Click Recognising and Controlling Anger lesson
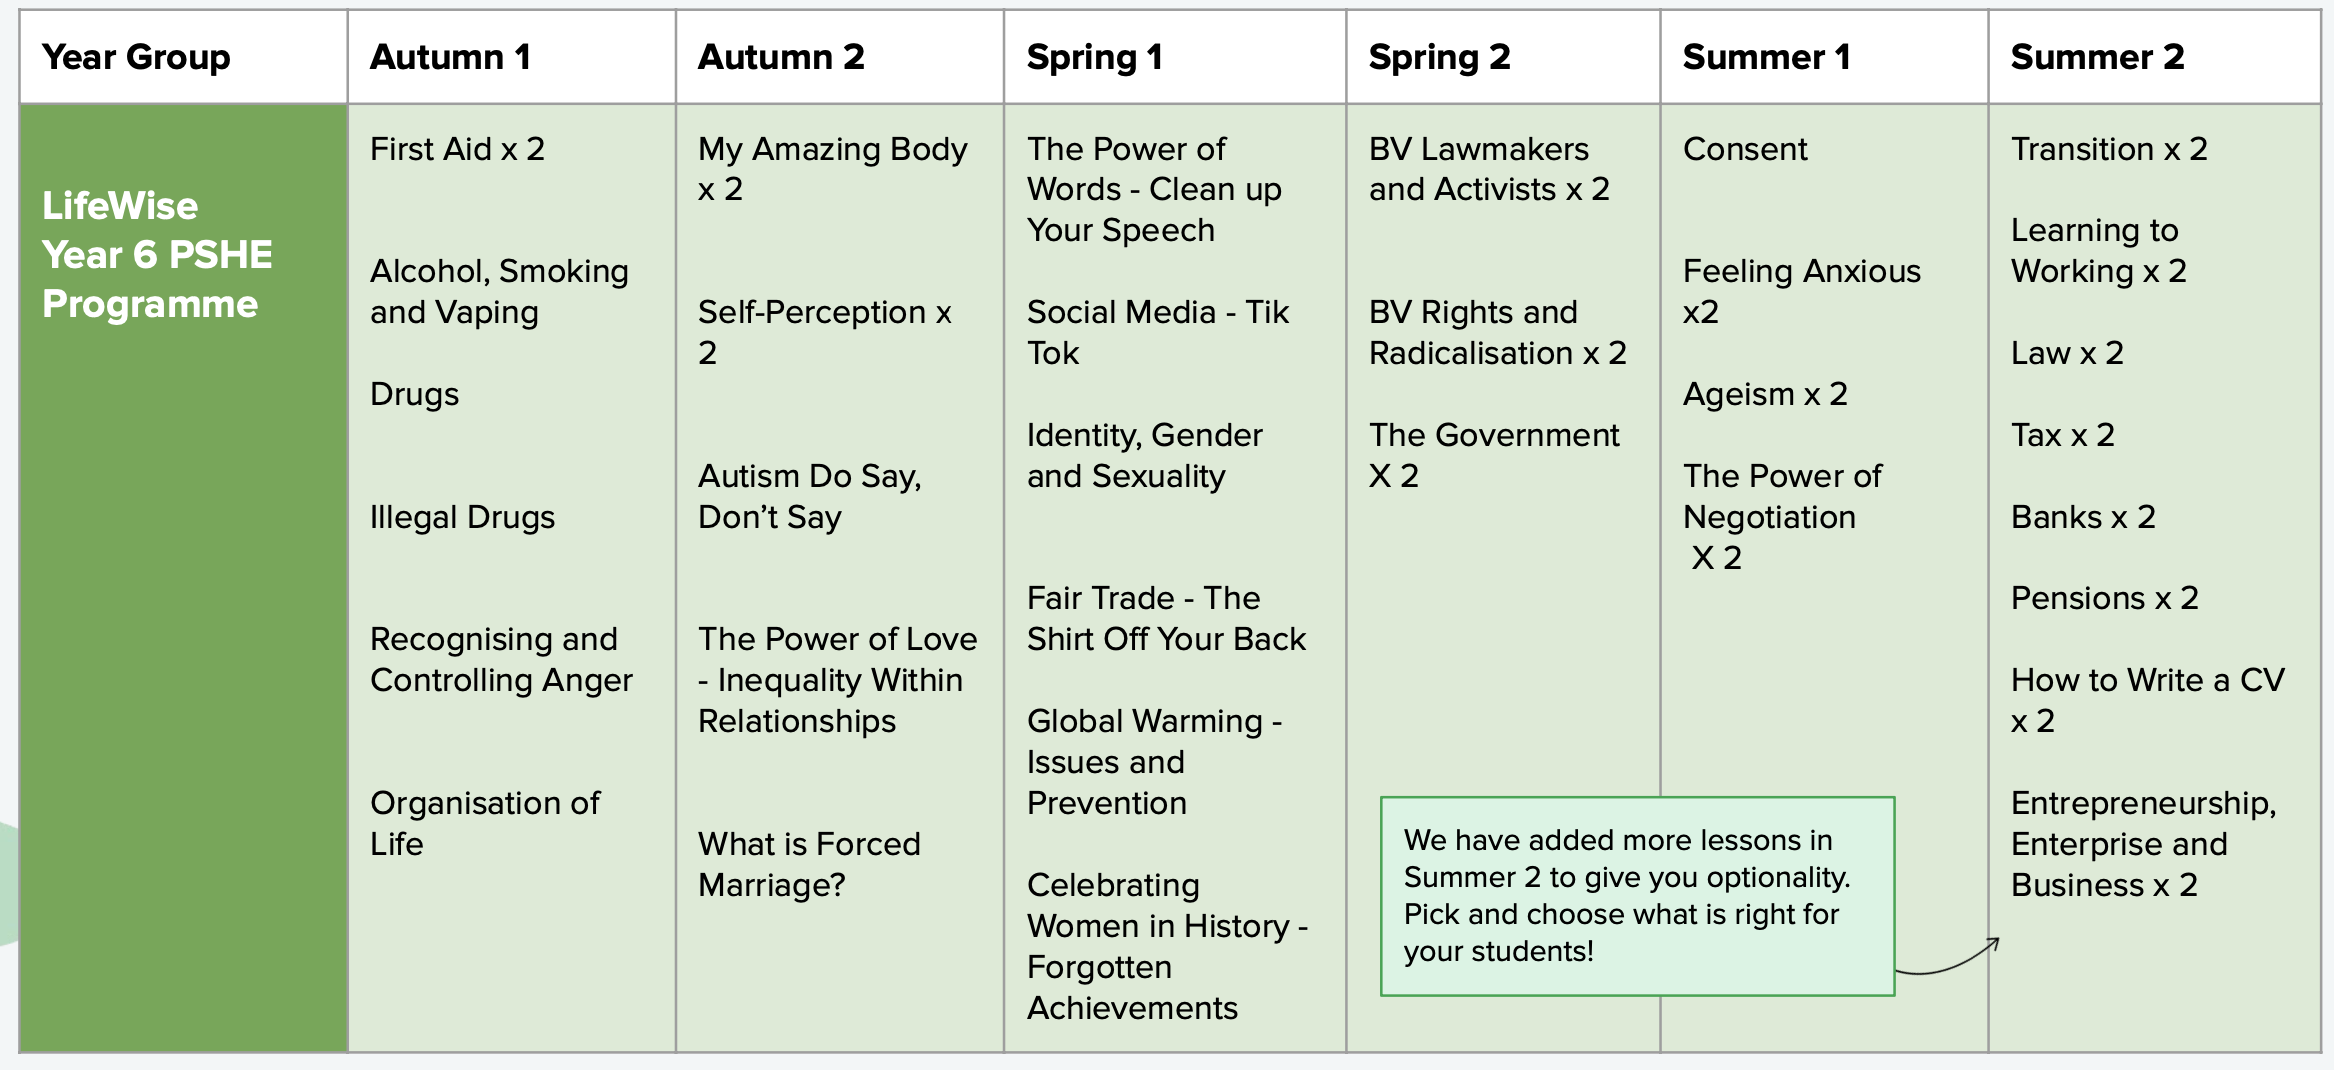 pyautogui.click(x=501, y=659)
